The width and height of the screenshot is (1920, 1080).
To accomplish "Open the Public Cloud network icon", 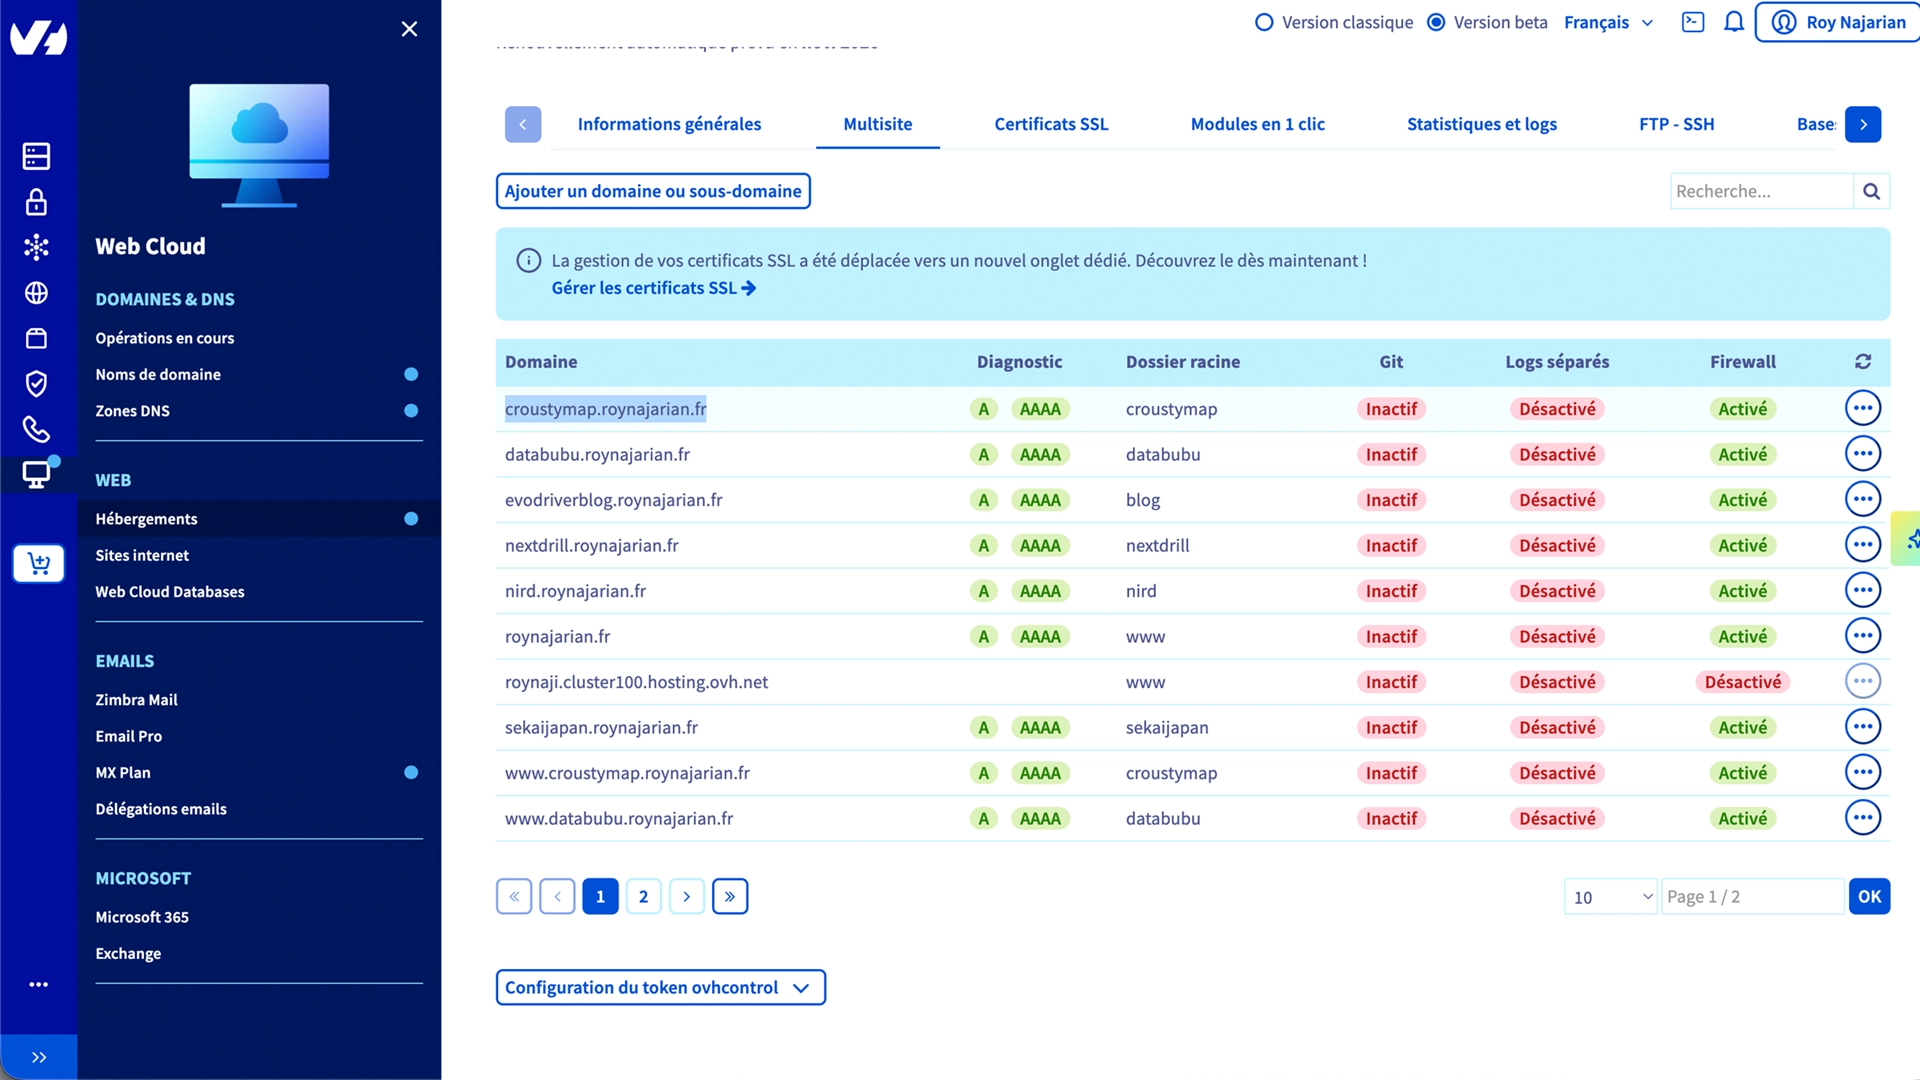I will tap(37, 247).
